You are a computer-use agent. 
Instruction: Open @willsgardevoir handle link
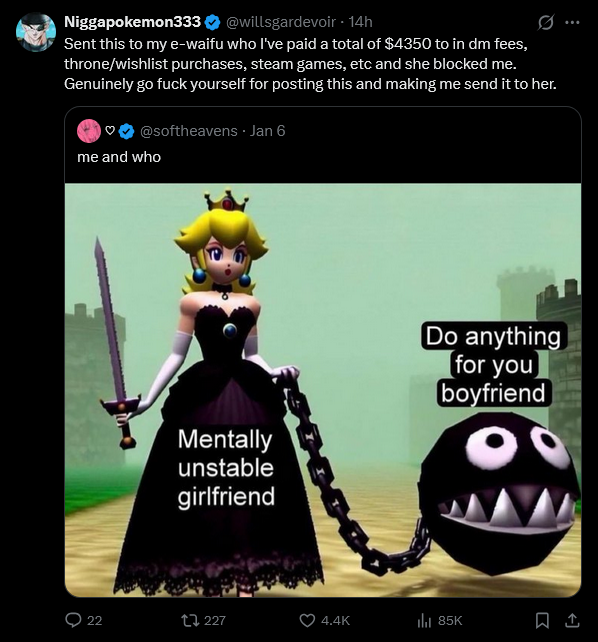click(281, 22)
